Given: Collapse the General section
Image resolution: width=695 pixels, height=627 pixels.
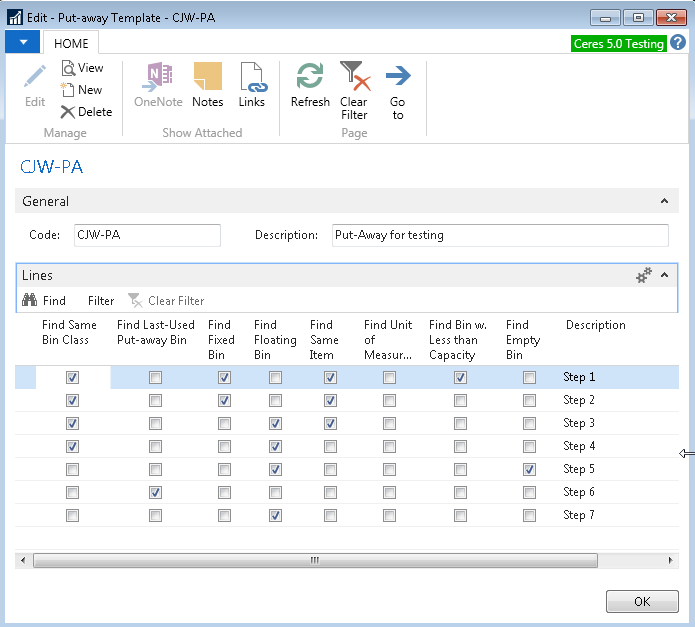Looking at the screenshot, I should 664,201.
